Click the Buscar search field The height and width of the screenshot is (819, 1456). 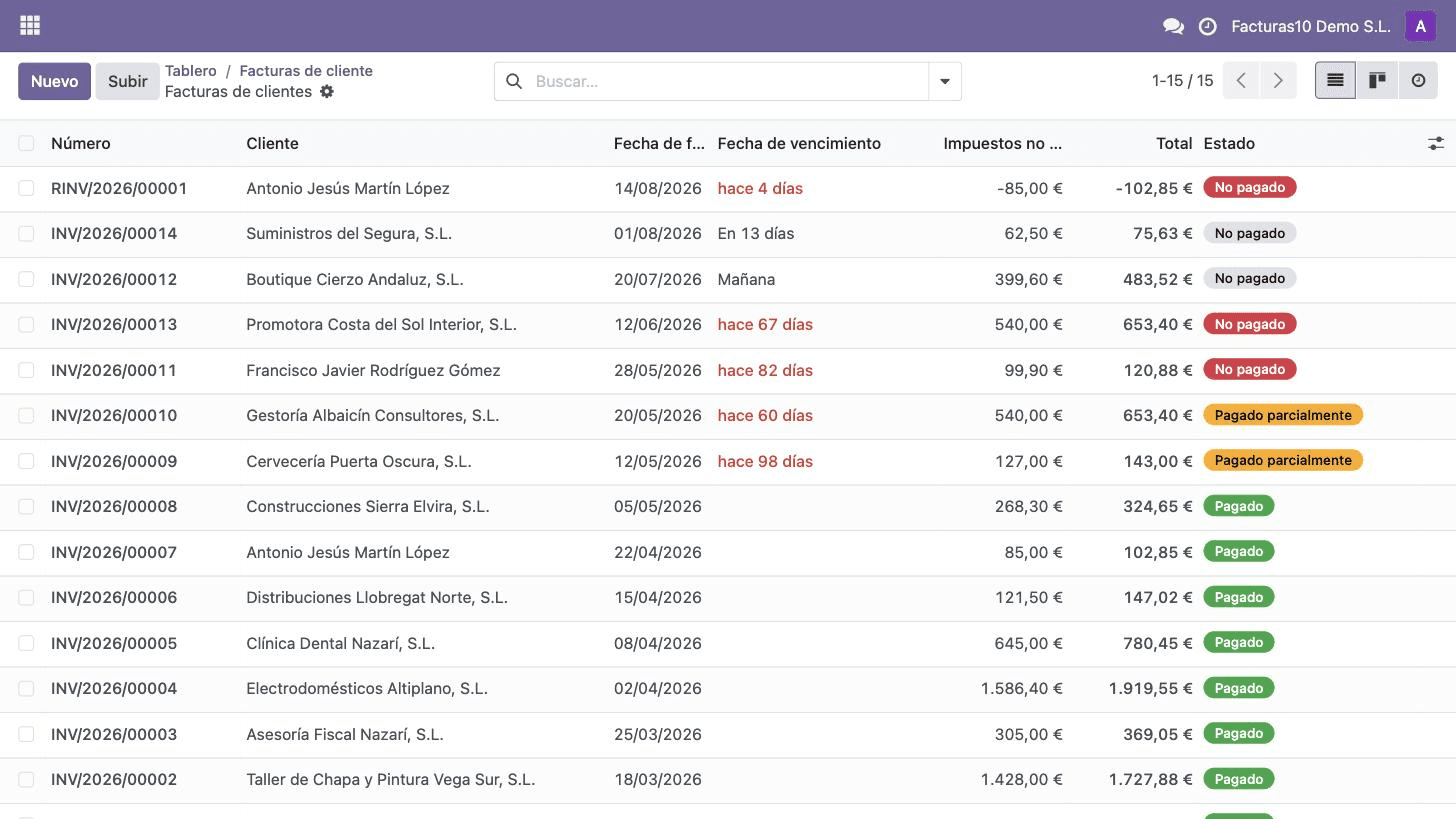click(x=728, y=81)
